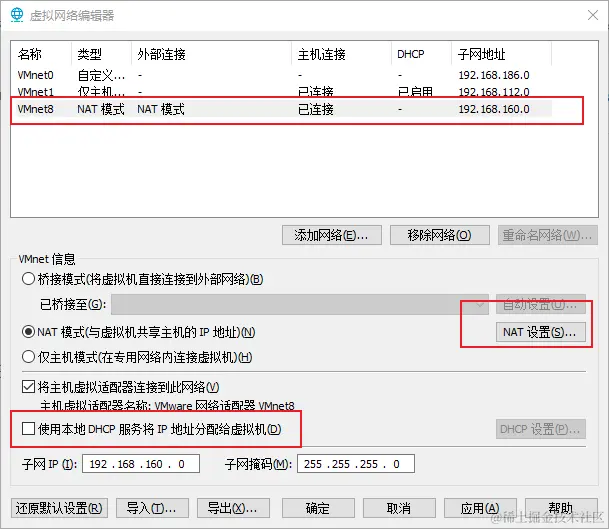This screenshot has height=529, width=609.
Task: Select the NAT 模式 radio button
Action: [28, 332]
